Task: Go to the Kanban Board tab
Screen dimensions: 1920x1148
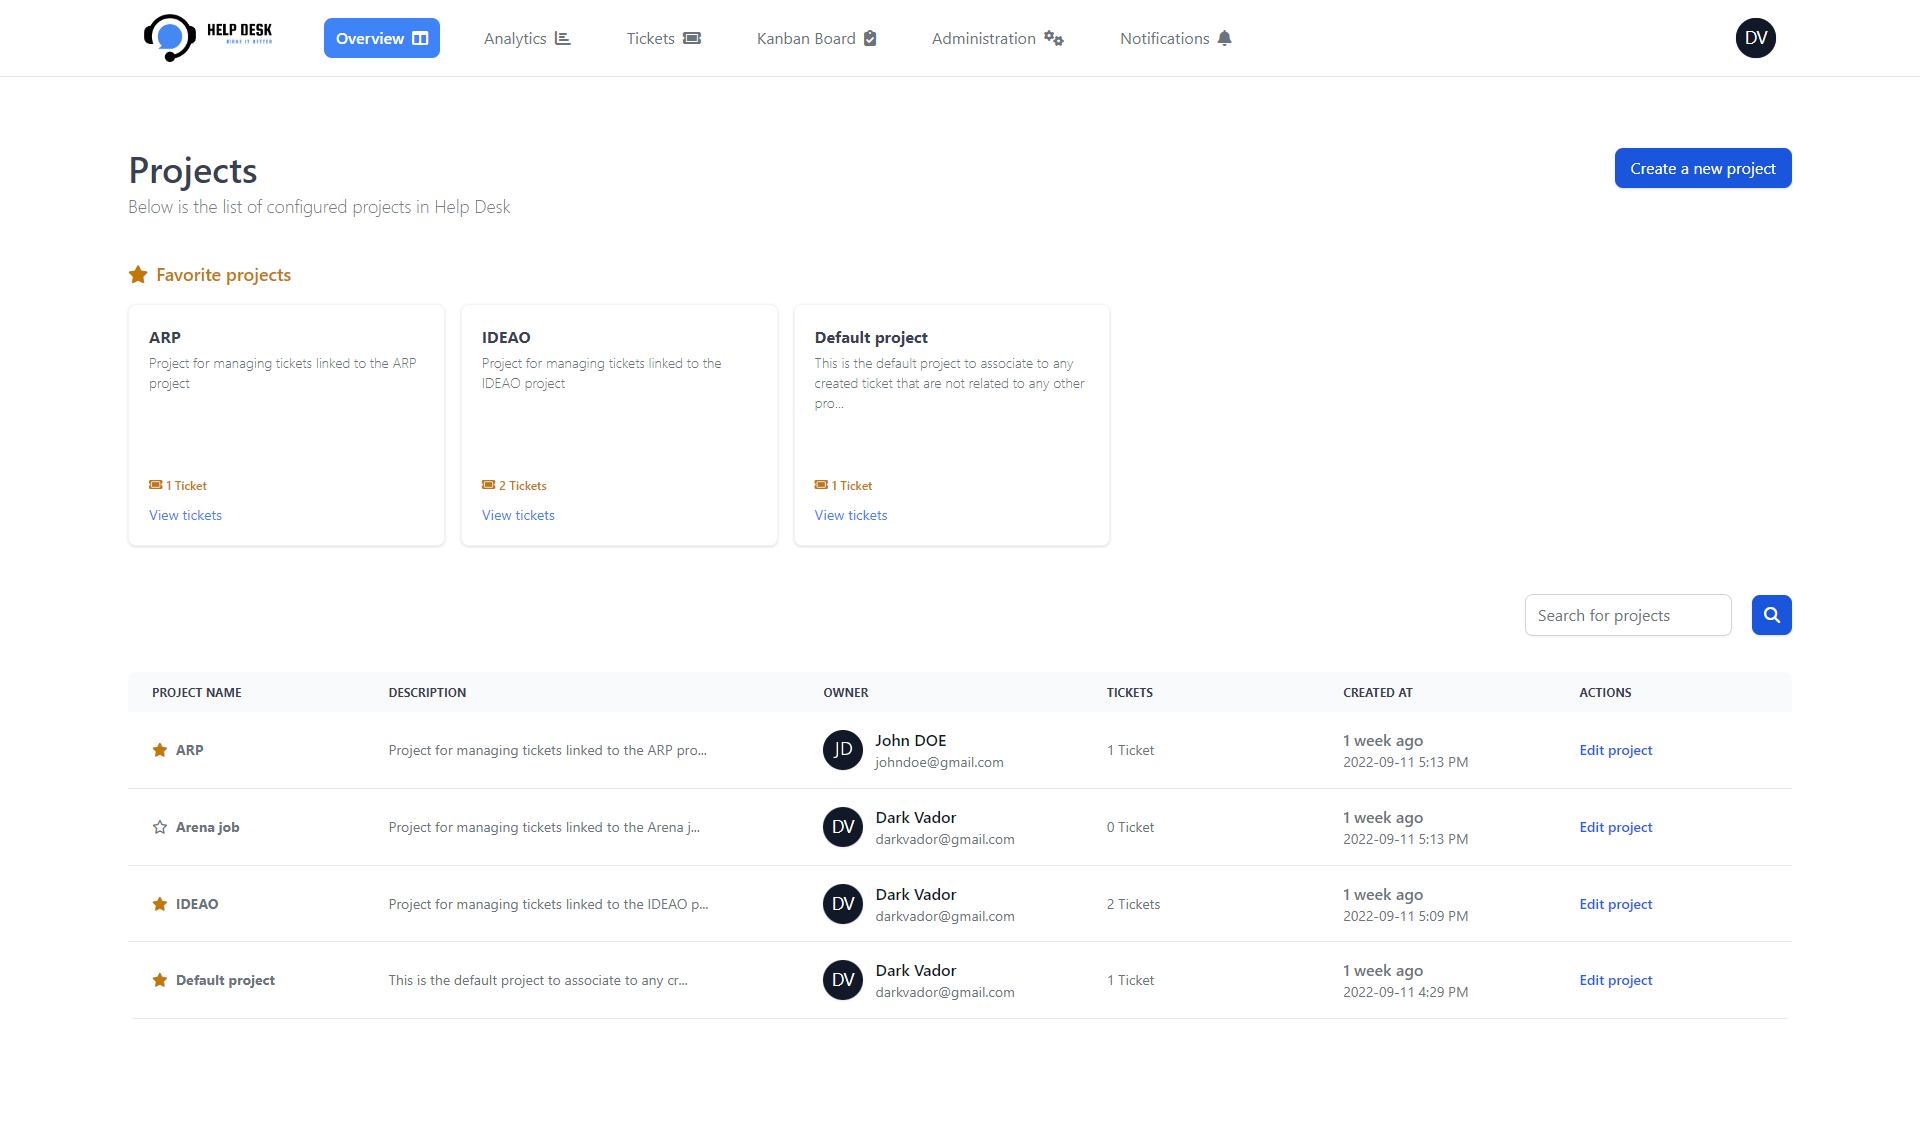Action: (x=816, y=38)
